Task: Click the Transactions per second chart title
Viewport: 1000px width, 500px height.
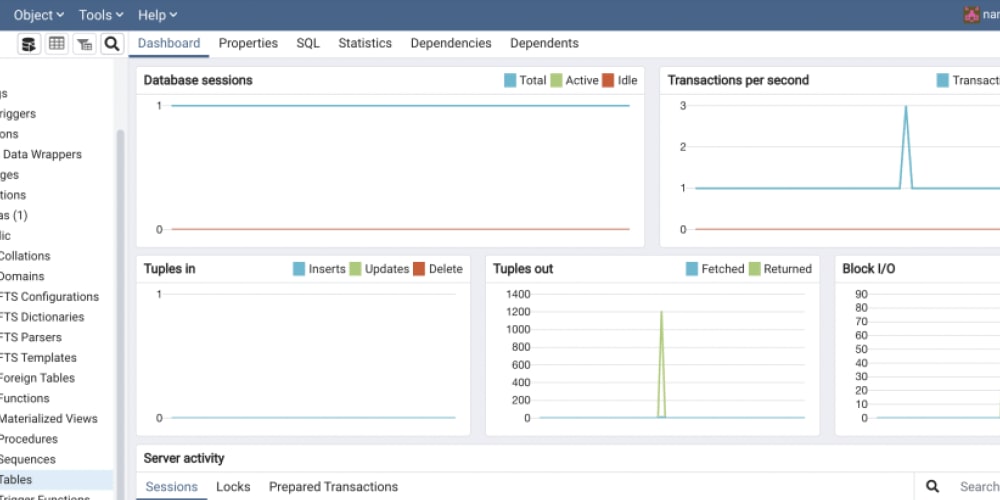Action: click(738, 80)
